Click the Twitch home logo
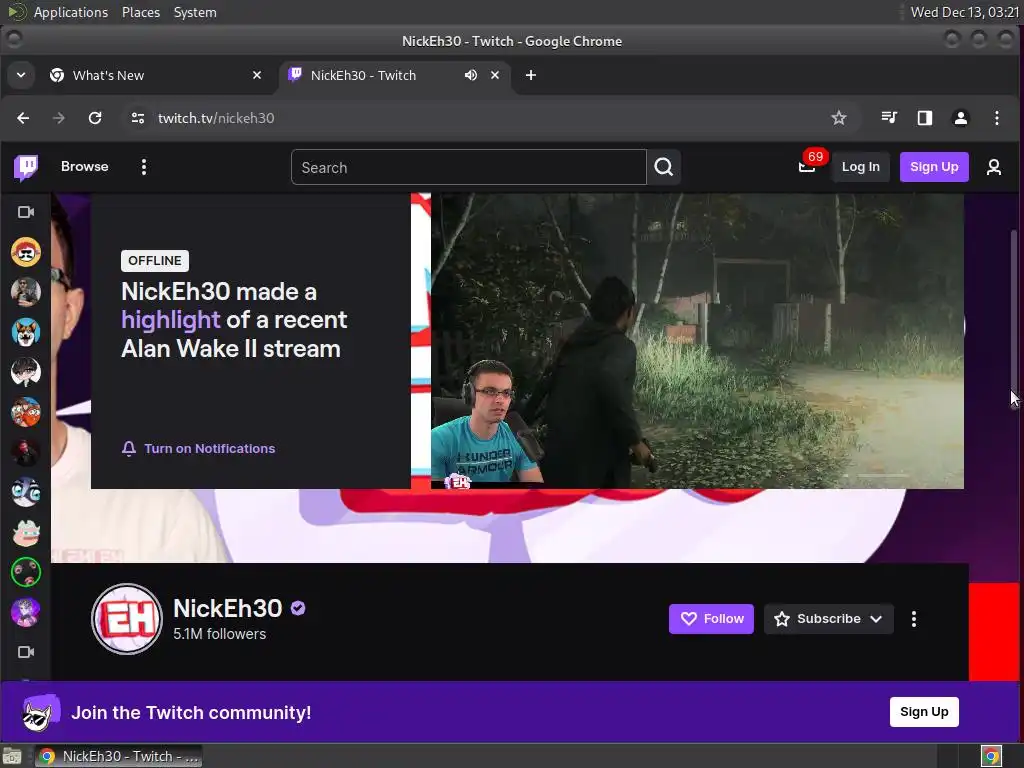The height and width of the screenshot is (768, 1024). [x=26, y=167]
